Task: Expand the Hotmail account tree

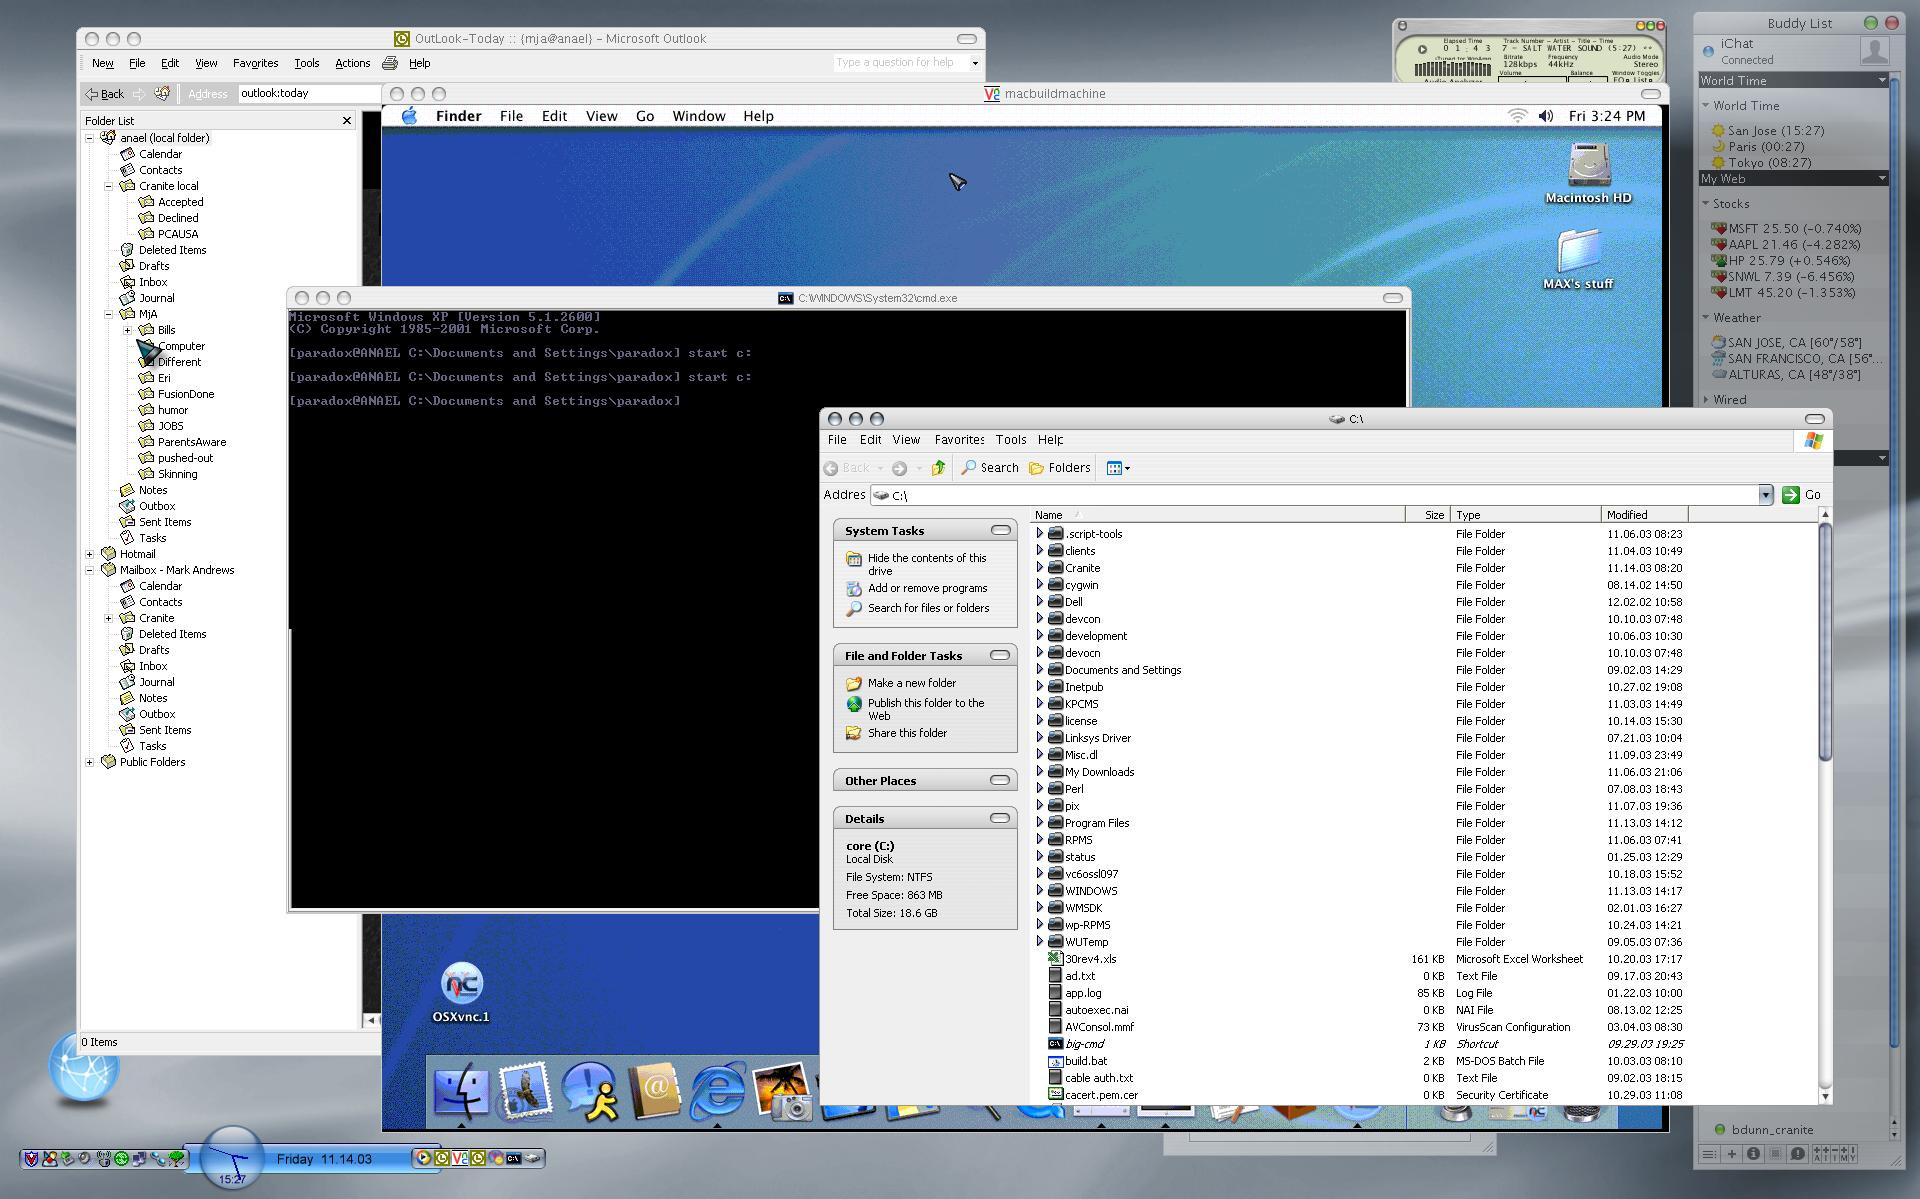Action: click(90, 554)
